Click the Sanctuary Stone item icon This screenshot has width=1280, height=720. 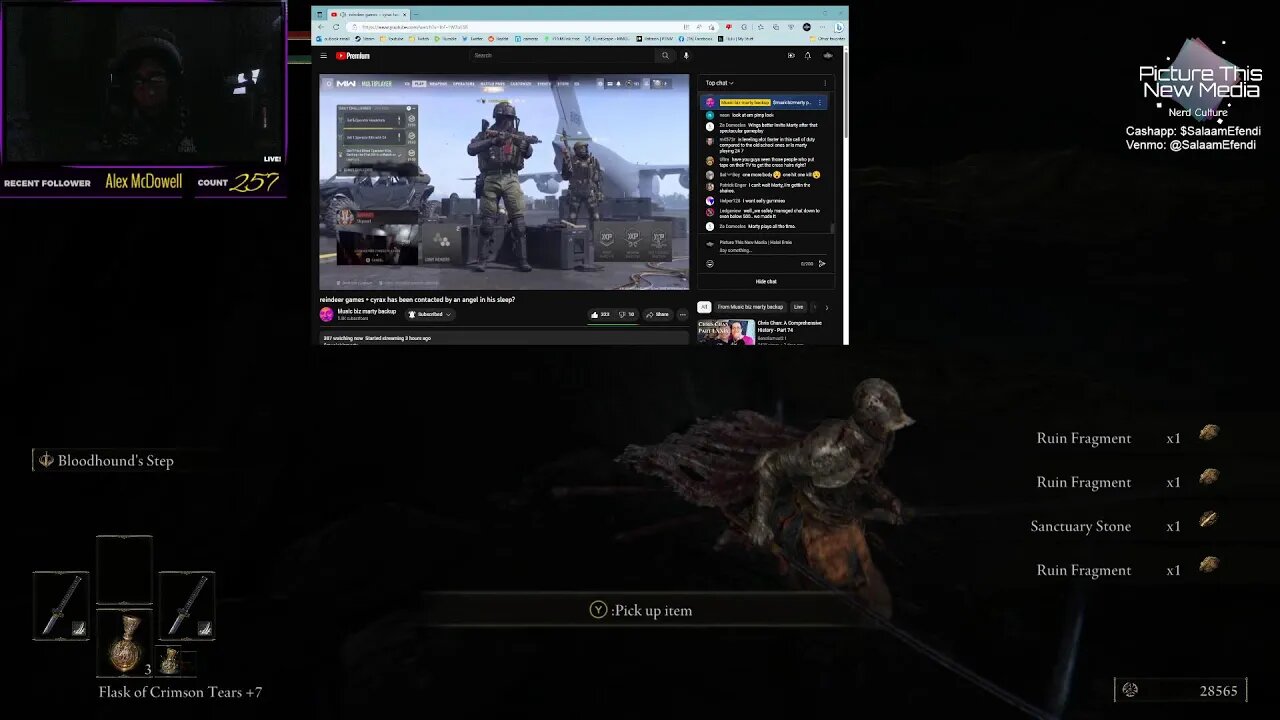pyautogui.click(x=1209, y=520)
